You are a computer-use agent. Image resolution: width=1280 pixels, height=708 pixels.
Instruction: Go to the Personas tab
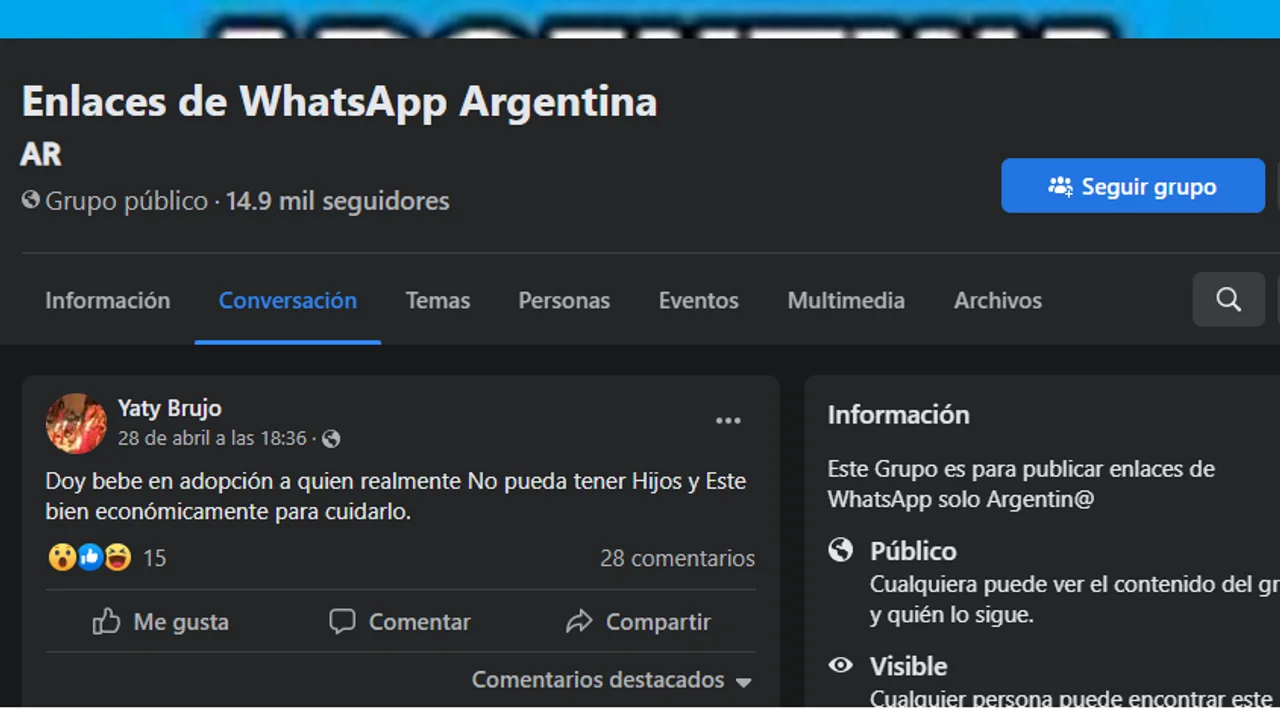coord(564,300)
